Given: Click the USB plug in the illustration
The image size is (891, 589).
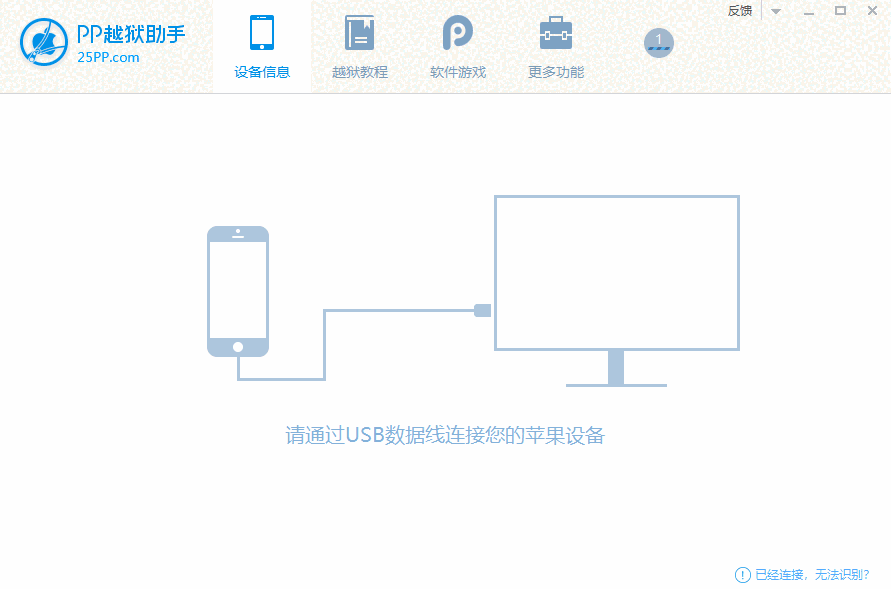Looking at the screenshot, I should pos(483,310).
